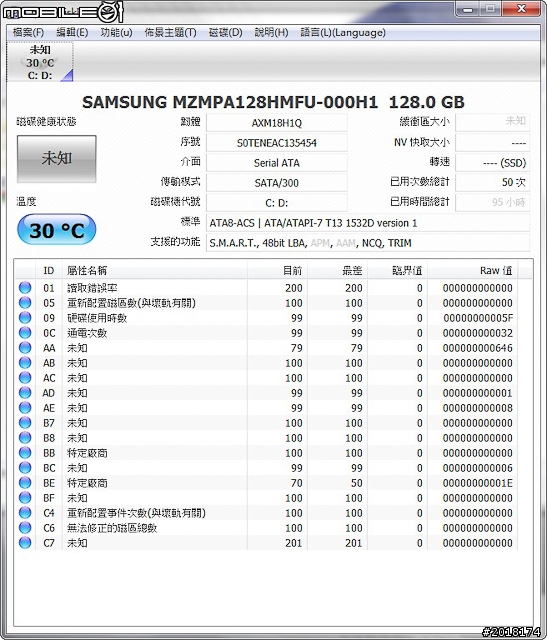Click status icon for attribute C6
Viewport: 547px width, 640px height.
25,528
